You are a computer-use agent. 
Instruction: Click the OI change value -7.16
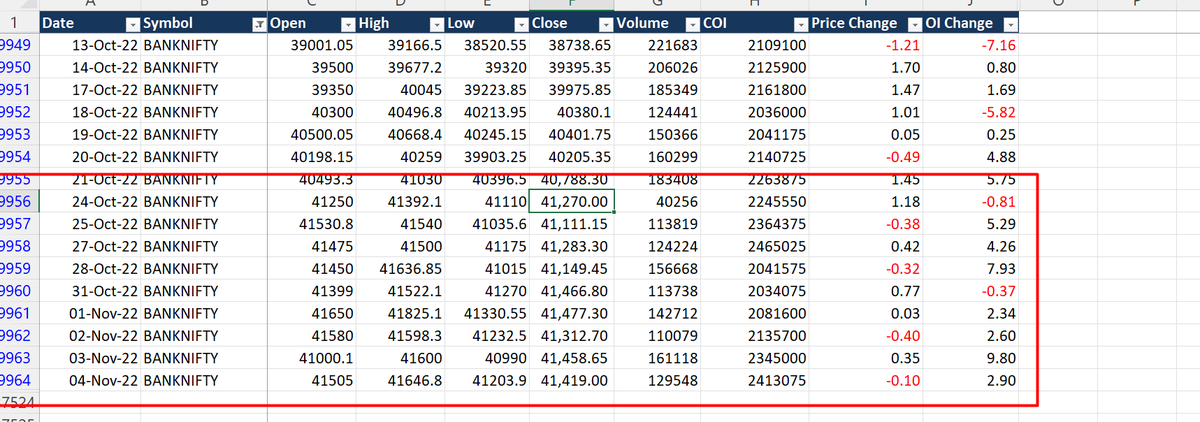(1000, 46)
